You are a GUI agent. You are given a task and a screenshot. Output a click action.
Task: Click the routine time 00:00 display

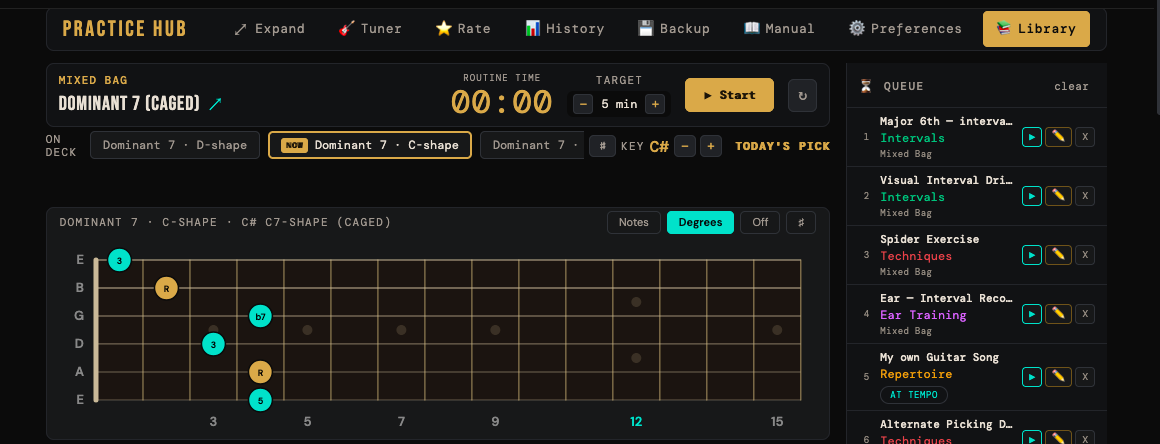tap(502, 102)
